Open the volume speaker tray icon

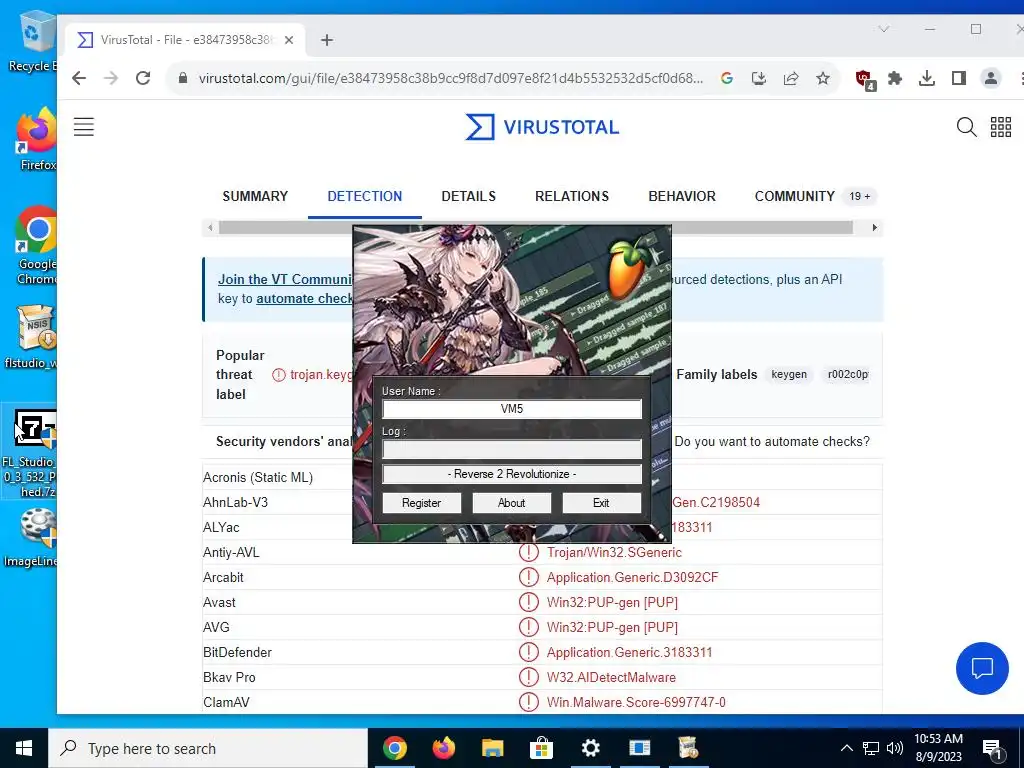coord(895,748)
